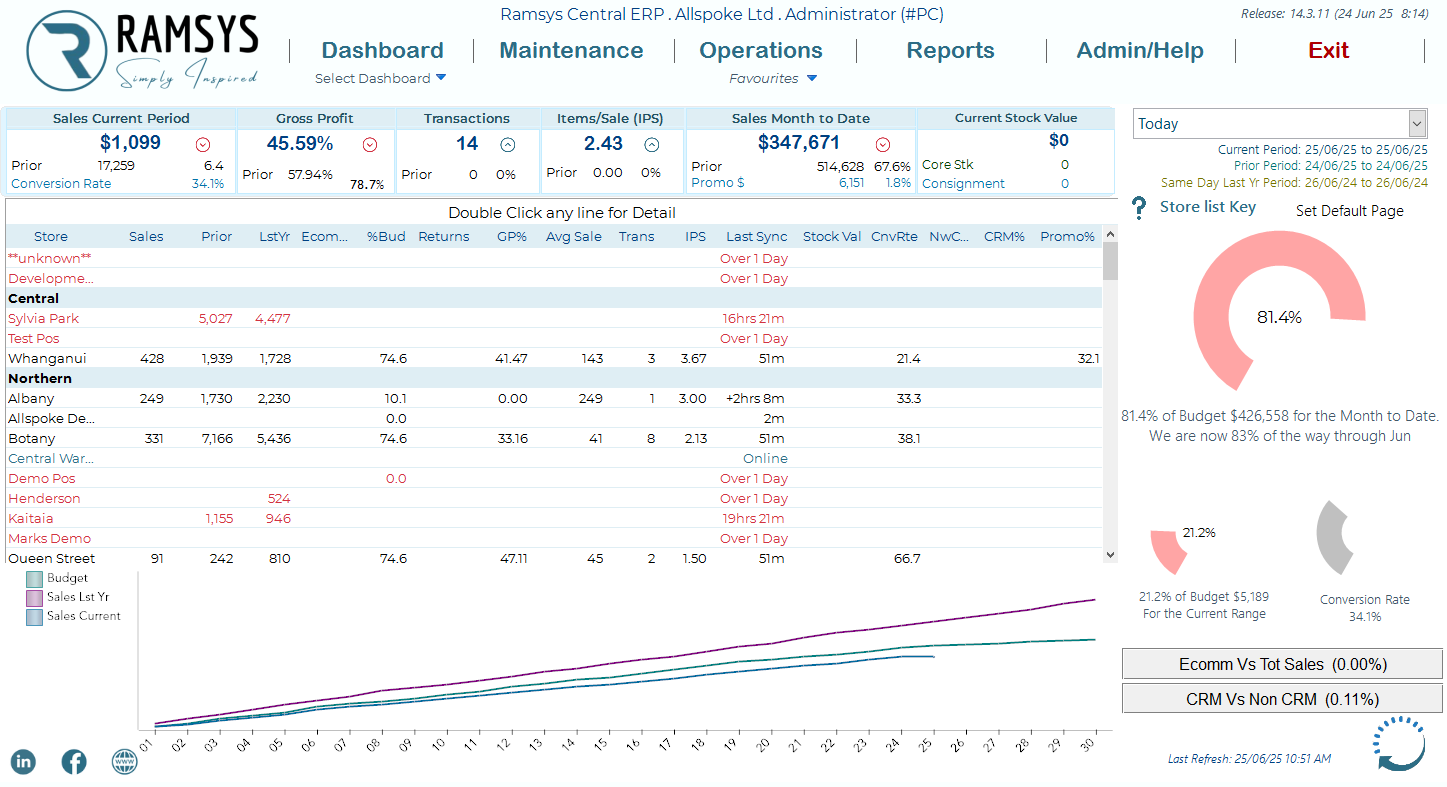Select the Demo Pos store row

point(554,478)
